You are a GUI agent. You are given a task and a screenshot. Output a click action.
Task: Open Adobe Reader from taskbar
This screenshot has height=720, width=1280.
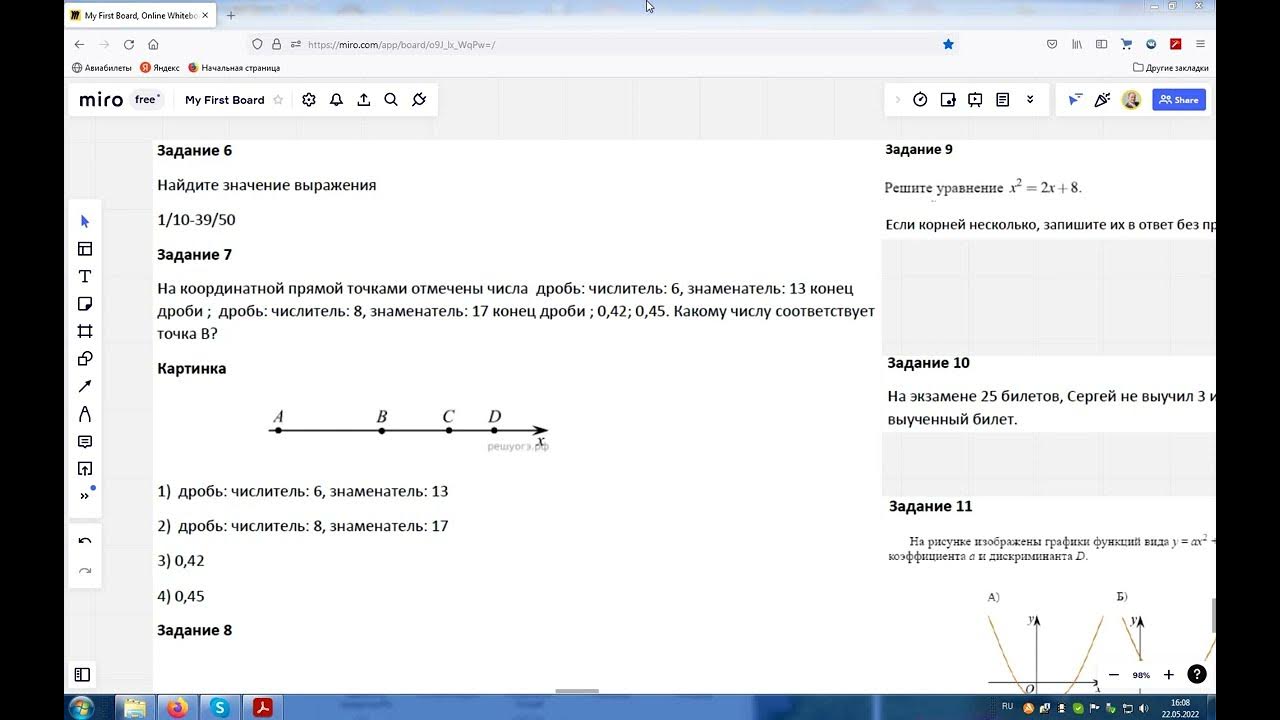[262, 708]
